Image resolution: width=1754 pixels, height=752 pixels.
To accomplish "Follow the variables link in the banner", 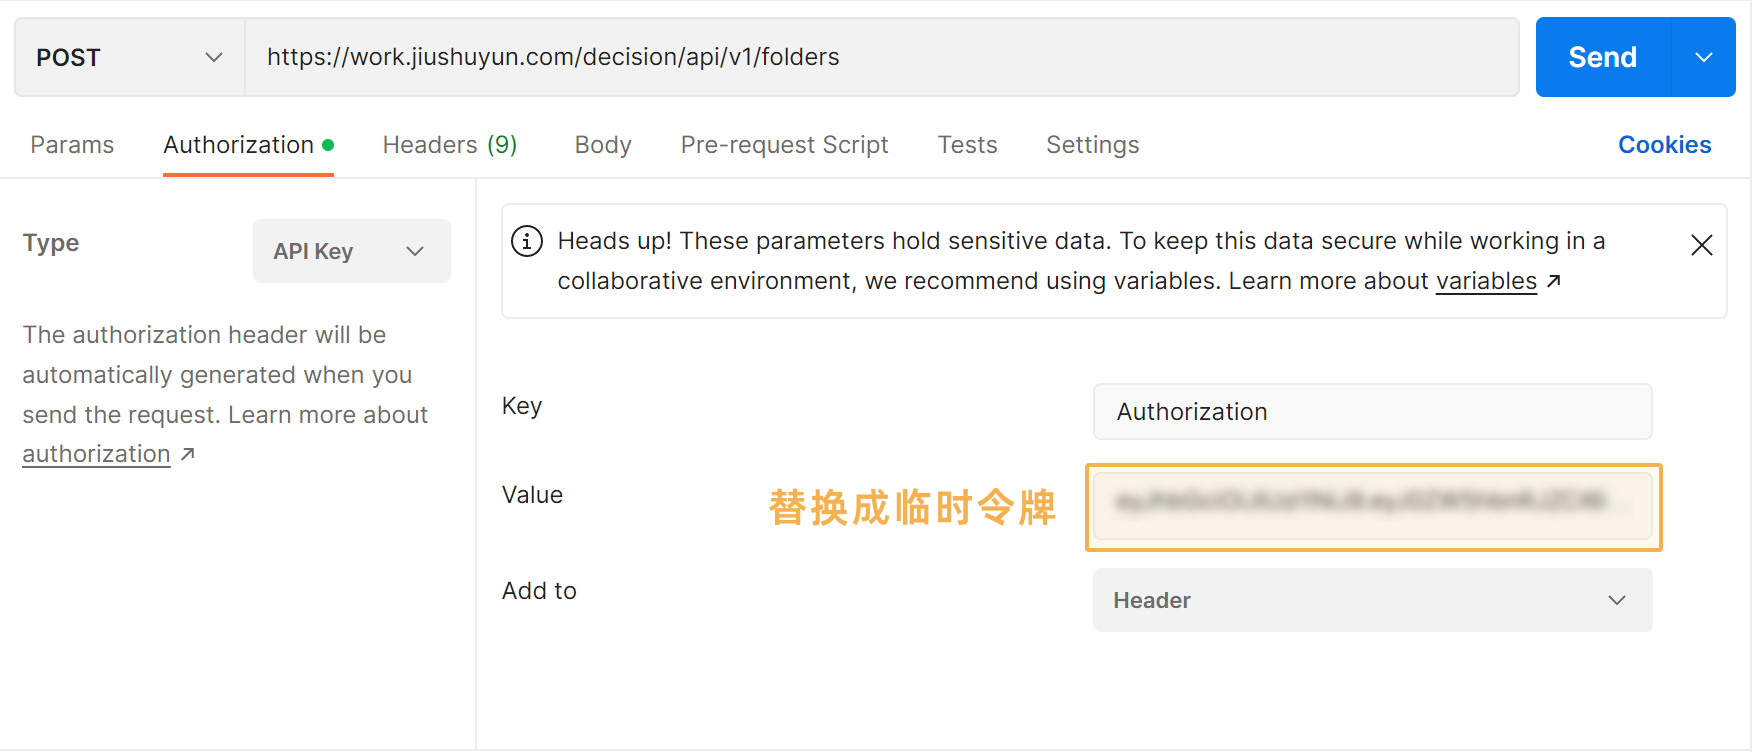I will click(x=1486, y=282).
